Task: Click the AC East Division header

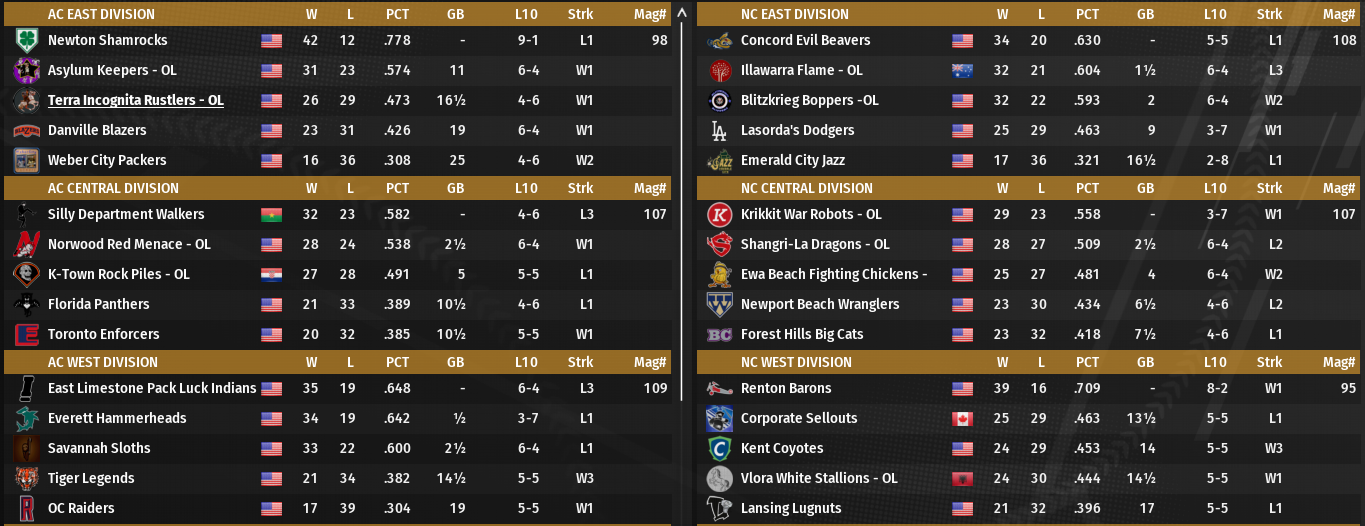Action: [101, 14]
